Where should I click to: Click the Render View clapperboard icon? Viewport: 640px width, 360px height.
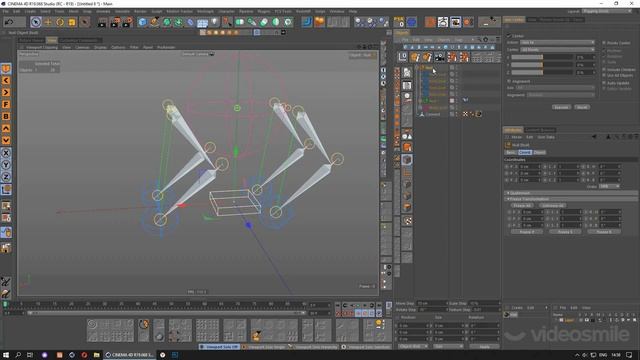click(x=102, y=22)
